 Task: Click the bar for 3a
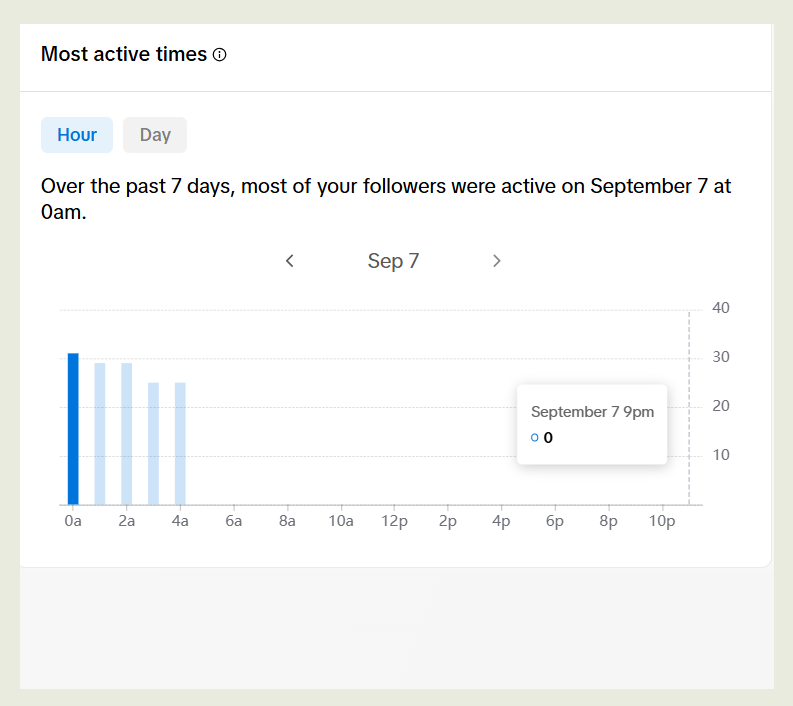coord(154,443)
